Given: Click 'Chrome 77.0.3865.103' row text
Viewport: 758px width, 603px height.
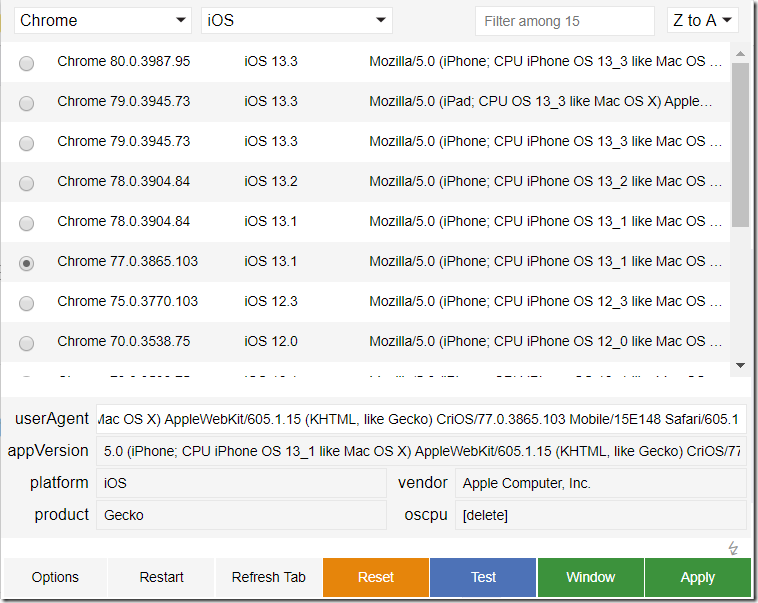Looking at the screenshot, I should pos(128,261).
